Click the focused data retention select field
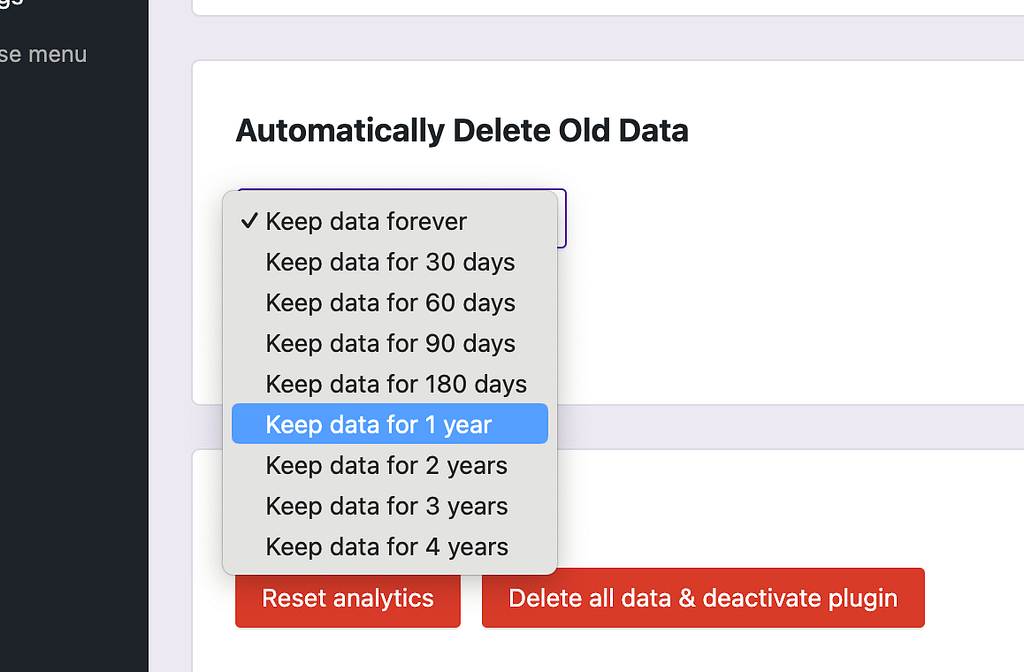1024x672 pixels. [560, 218]
